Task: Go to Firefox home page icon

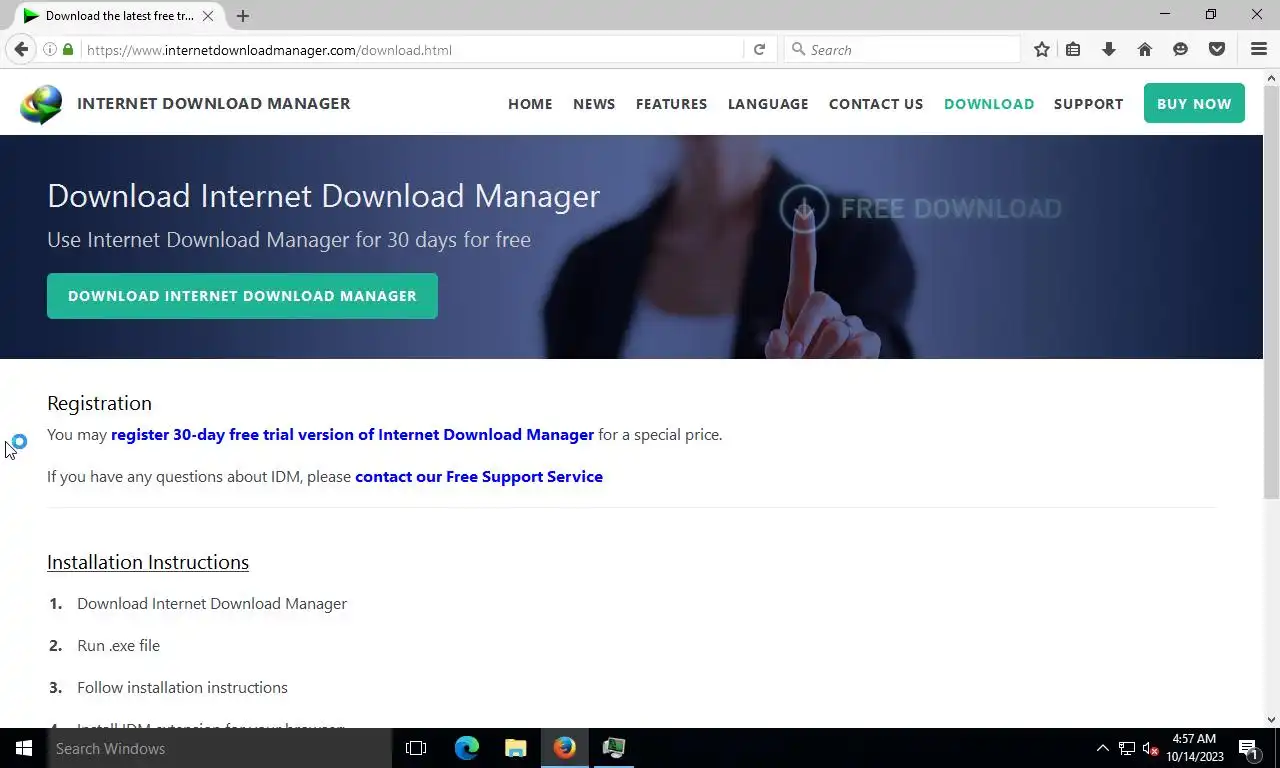Action: pos(1145,49)
